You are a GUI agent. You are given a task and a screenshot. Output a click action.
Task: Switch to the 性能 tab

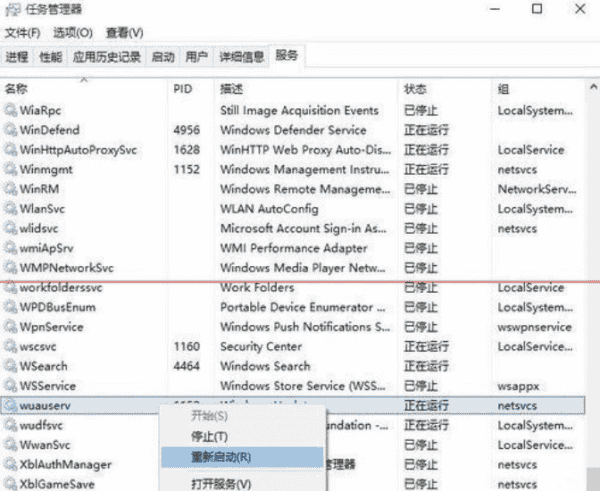(x=50, y=56)
